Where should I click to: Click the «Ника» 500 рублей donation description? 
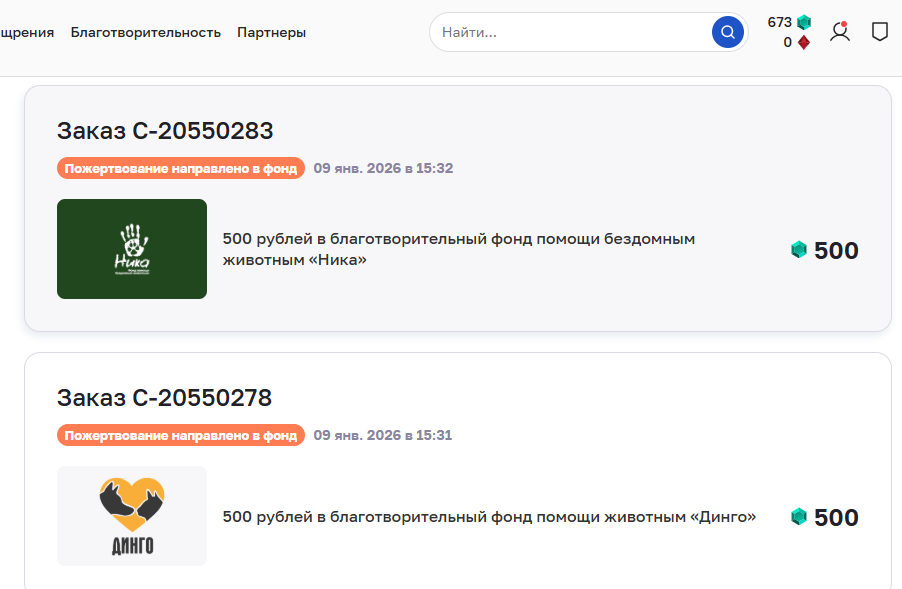pos(458,249)
